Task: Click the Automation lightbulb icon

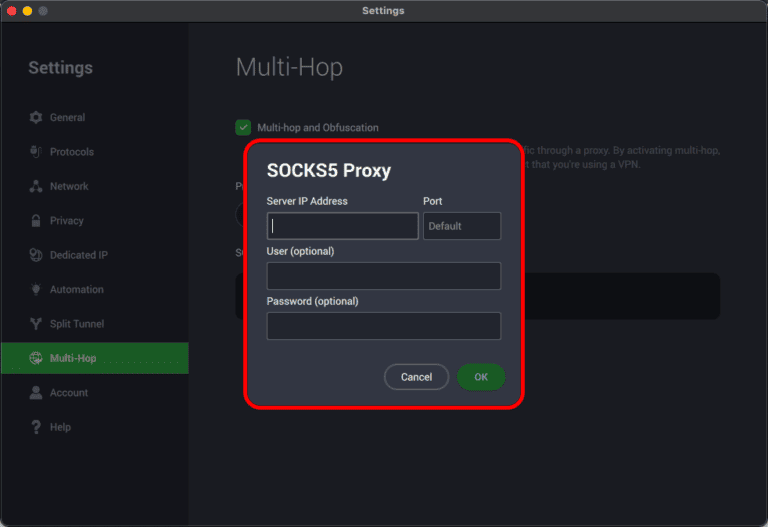Action: coord(36,289)
